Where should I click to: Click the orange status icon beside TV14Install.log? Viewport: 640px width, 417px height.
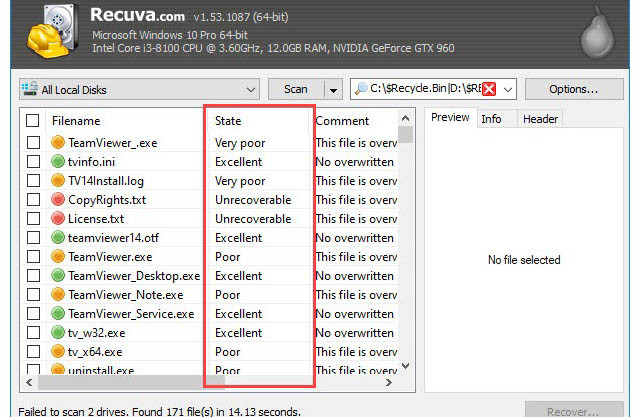point(58,180)
